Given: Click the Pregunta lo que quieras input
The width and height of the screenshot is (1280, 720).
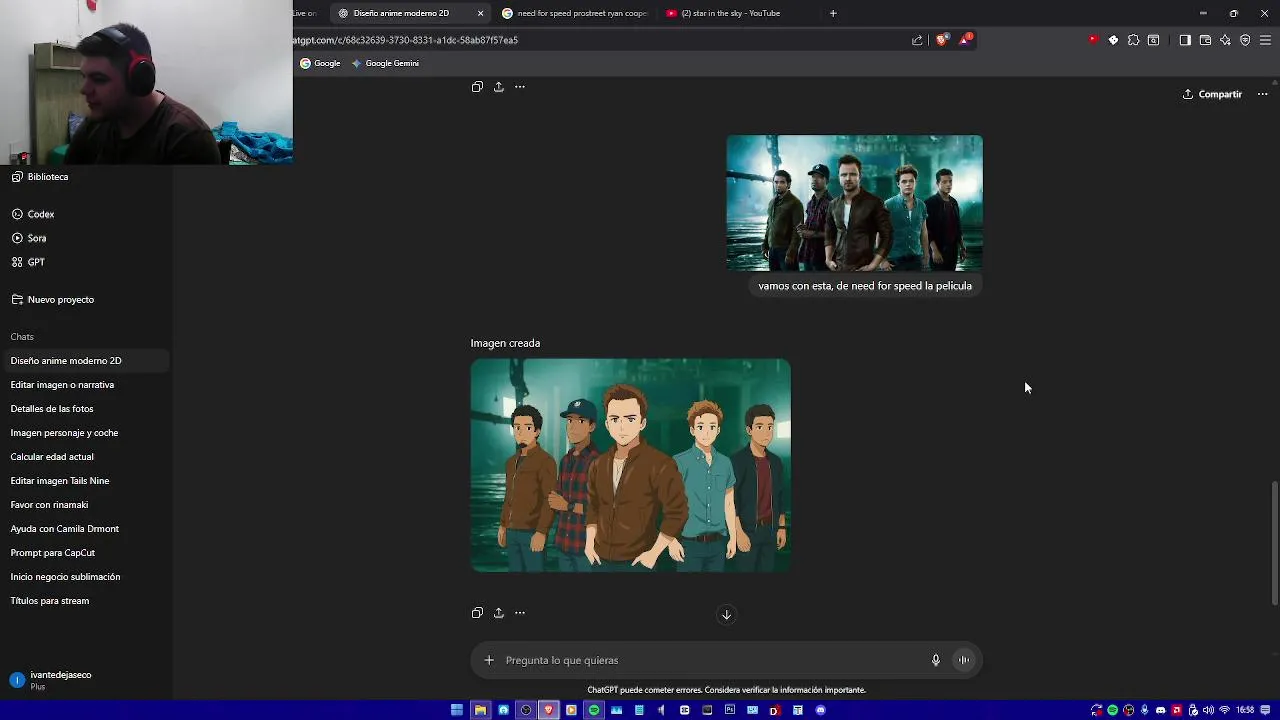Looking at the screenshot, I should pos(710,660).
